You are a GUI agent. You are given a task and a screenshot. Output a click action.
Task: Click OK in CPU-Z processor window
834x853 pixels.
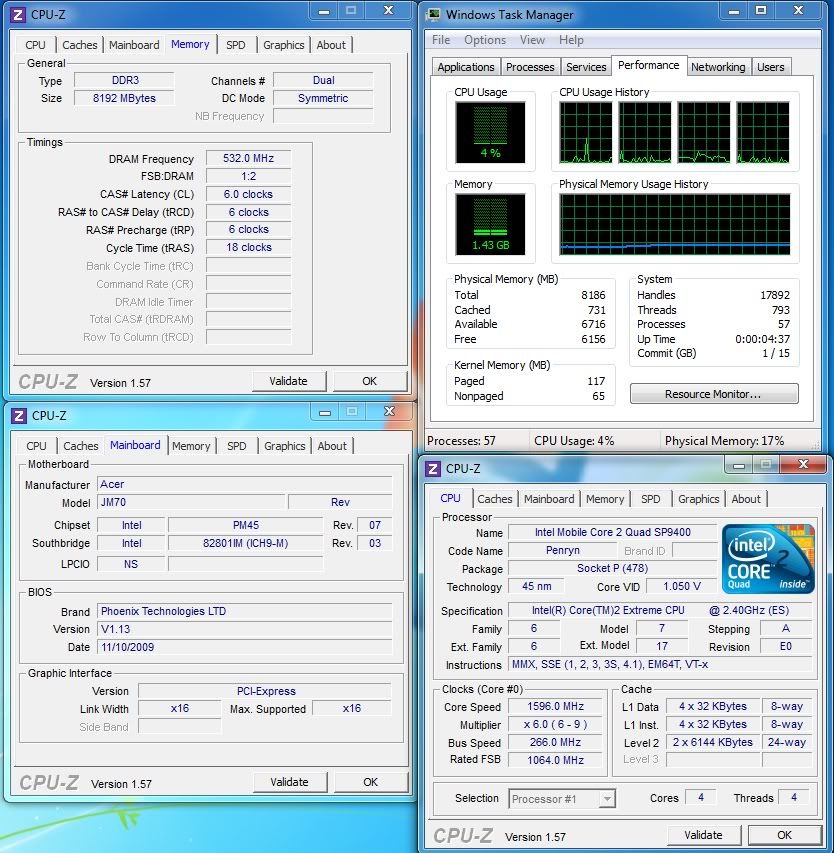[x=784, y=835]
